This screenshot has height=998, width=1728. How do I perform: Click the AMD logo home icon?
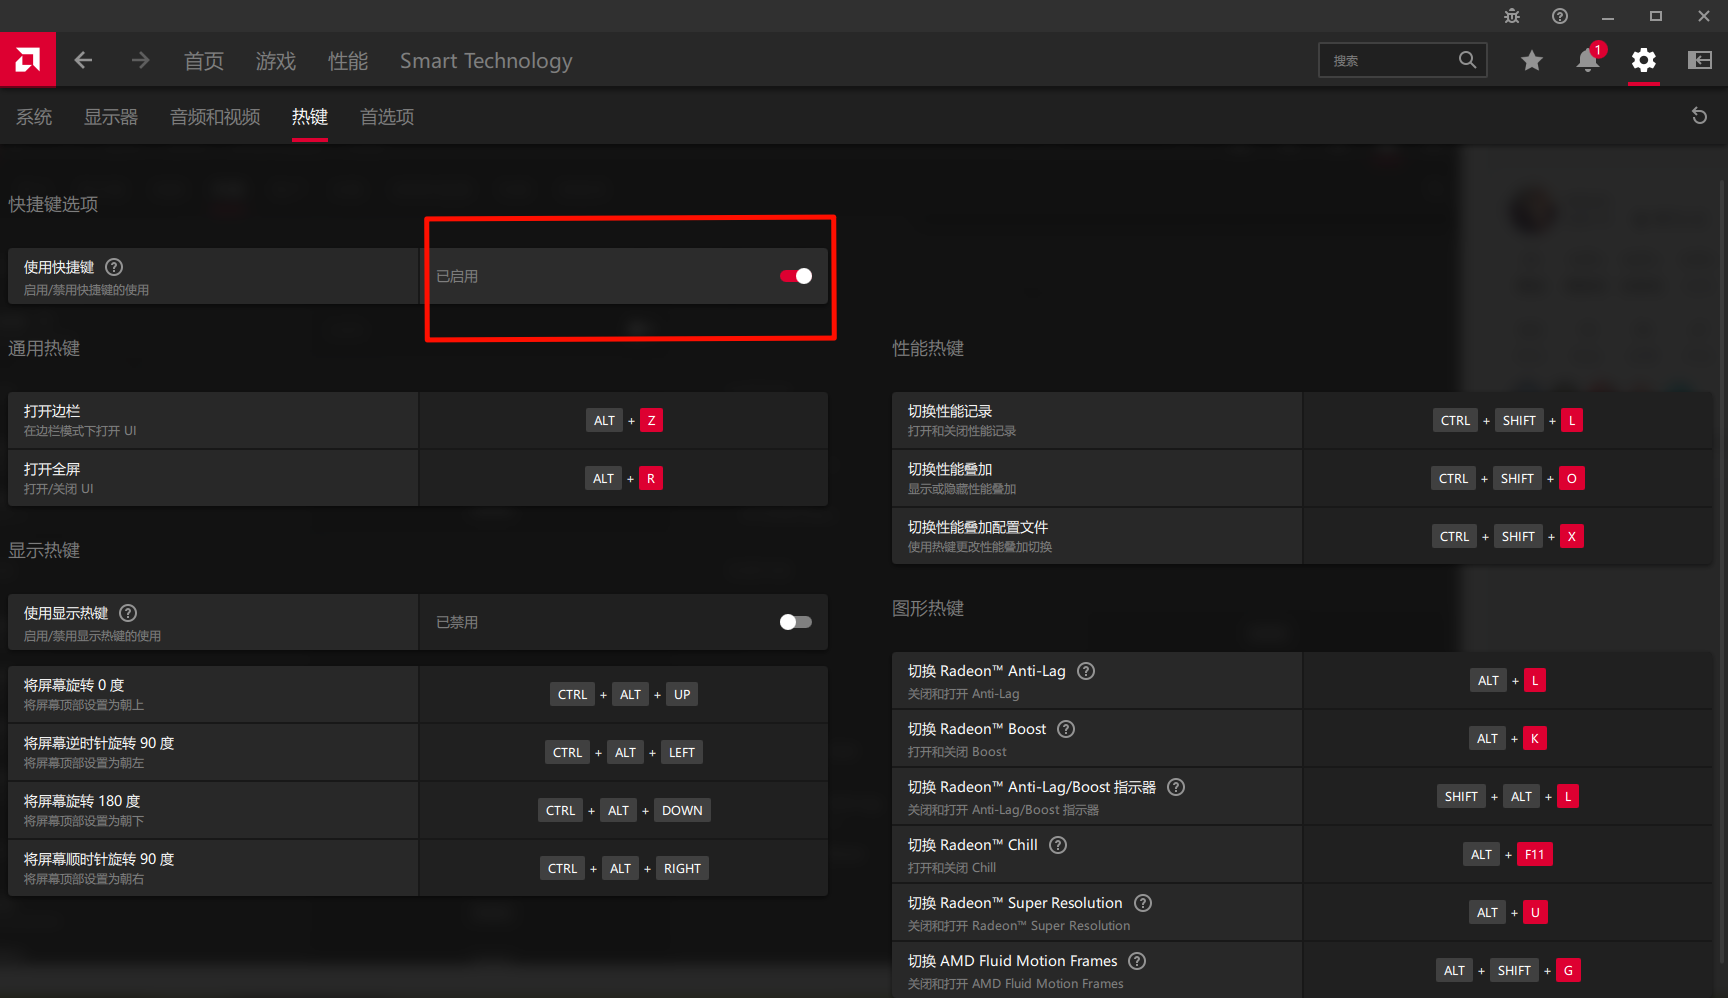tap(28, 60)
